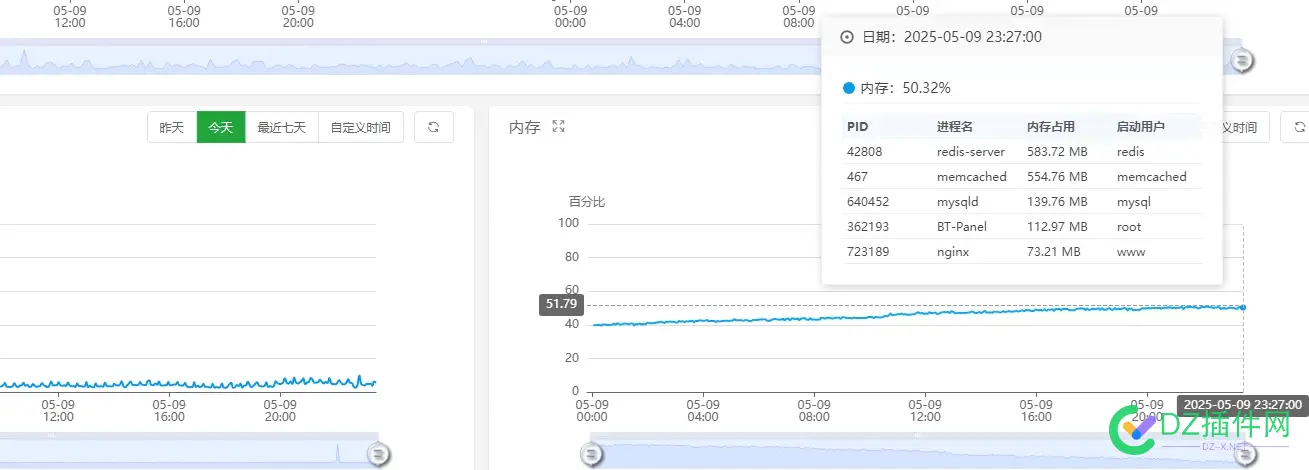Click the 05-09 04:00 label under 内存 chart

(703, 411)
